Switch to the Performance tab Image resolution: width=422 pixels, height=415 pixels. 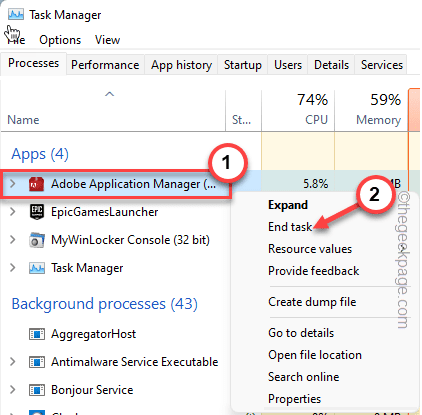pos(105,65)
